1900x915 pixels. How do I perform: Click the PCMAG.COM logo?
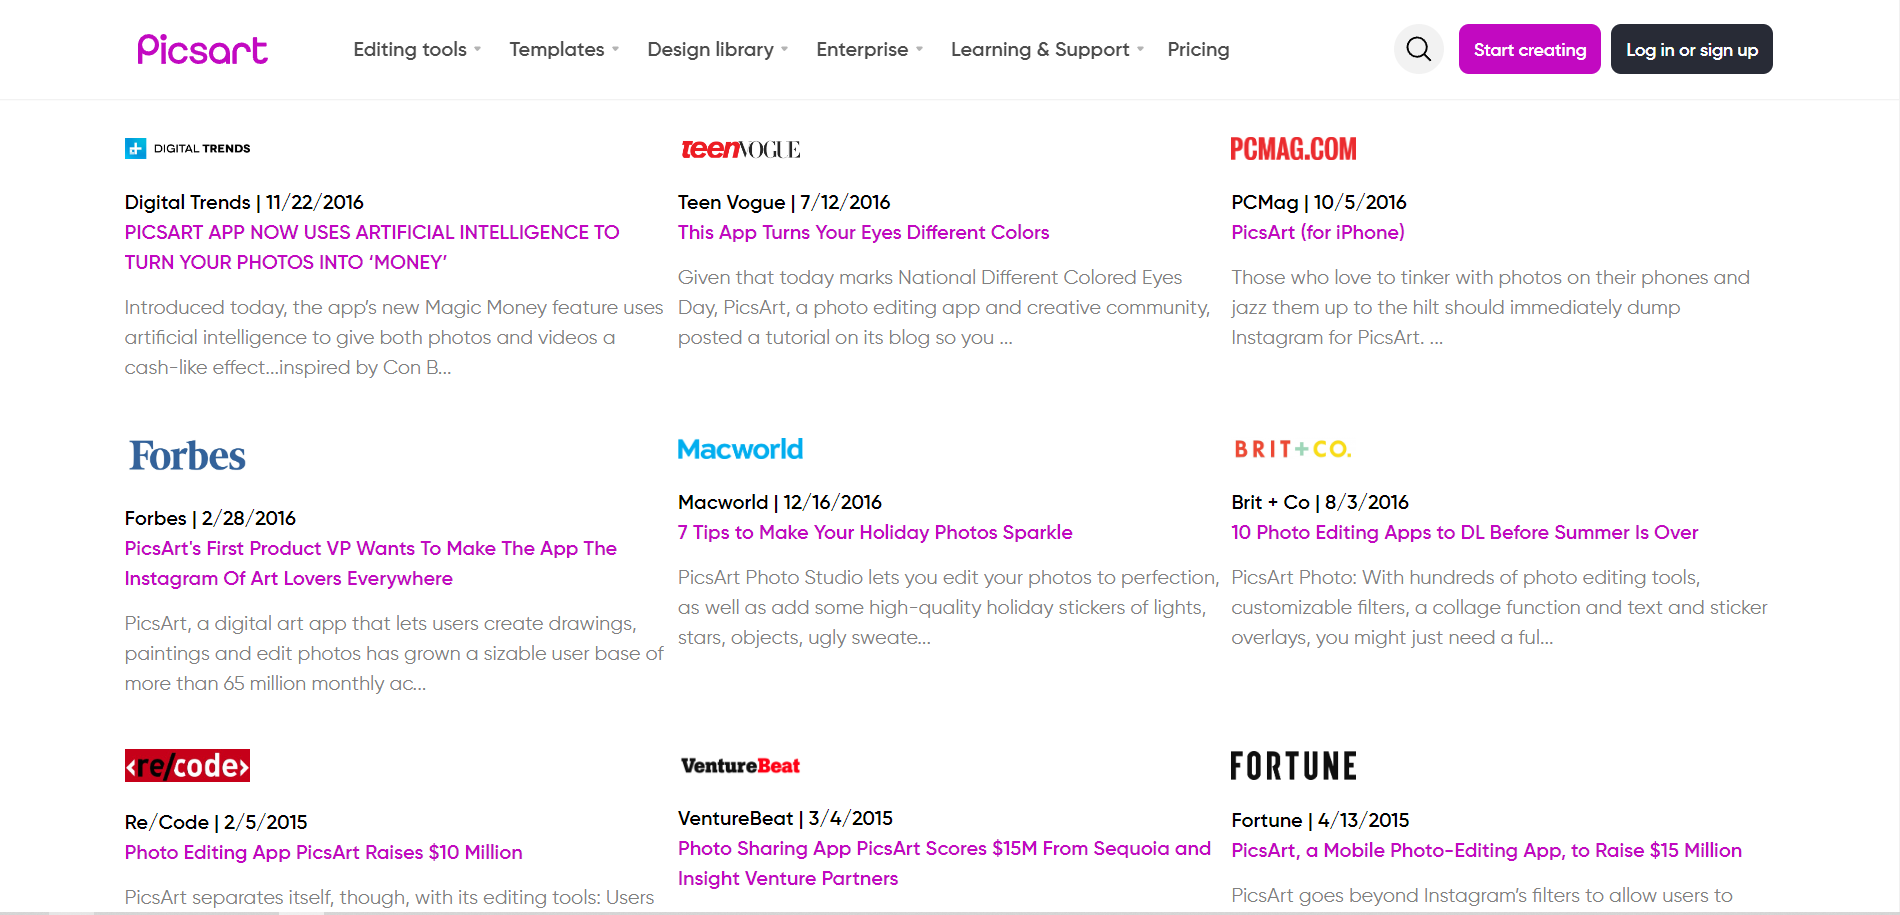coord(1293,149)
